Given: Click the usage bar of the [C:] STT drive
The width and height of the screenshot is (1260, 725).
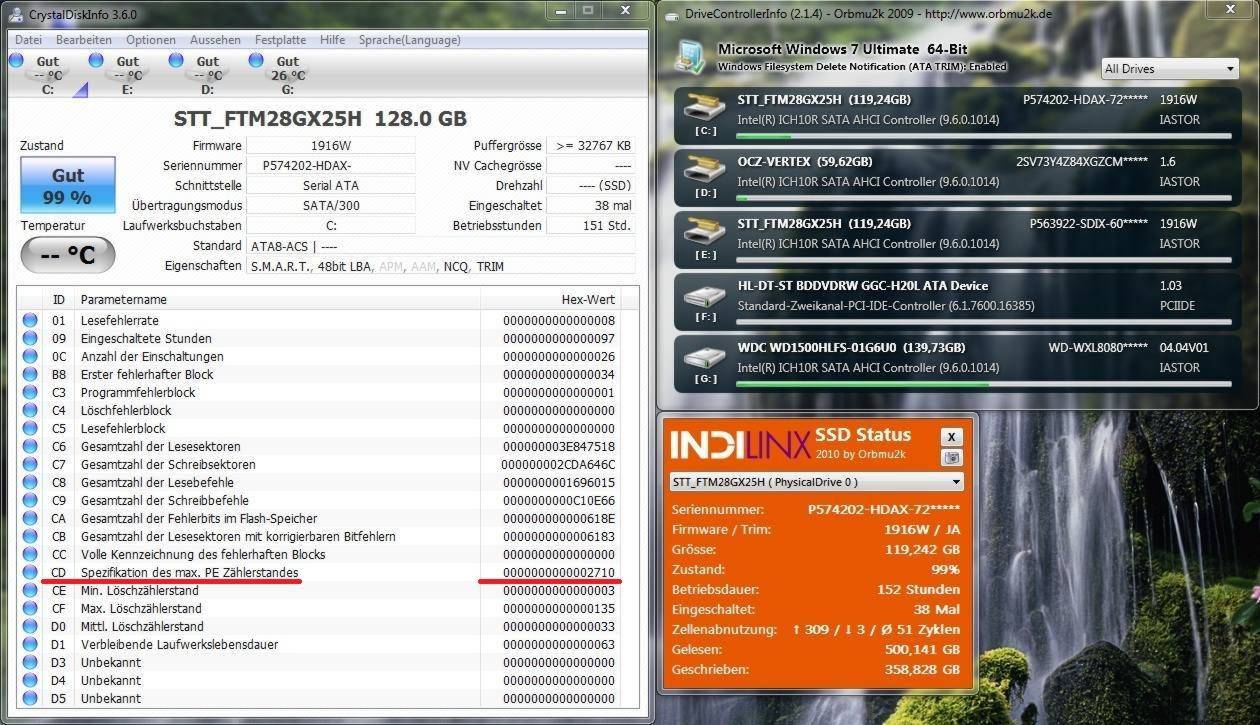Looking at the screenshot, I should [984, 135].
